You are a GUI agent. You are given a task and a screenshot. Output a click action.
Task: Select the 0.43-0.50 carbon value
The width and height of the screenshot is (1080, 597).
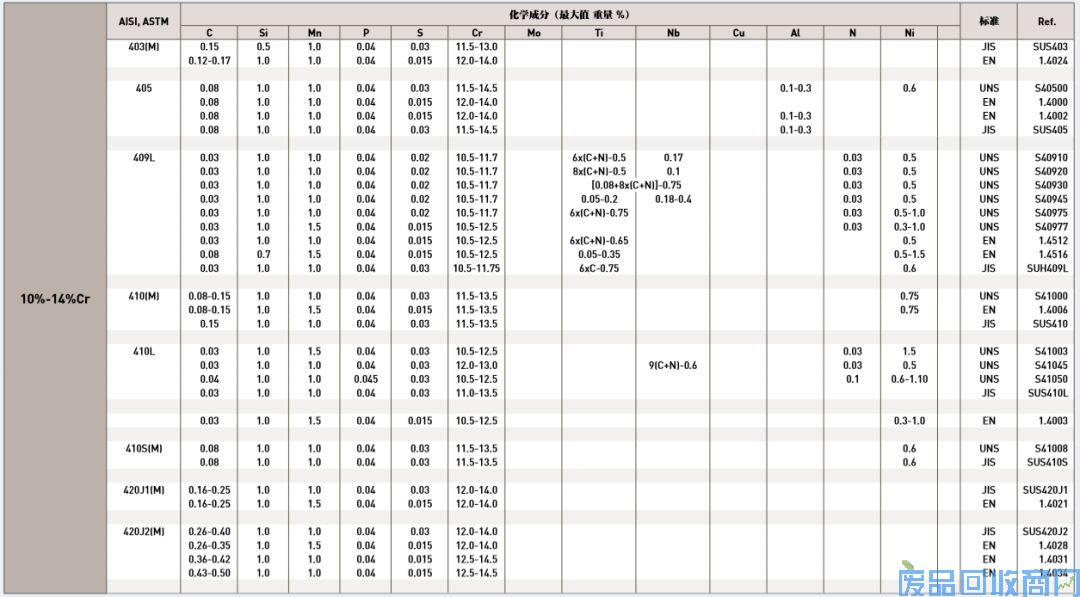pos(209,573)
